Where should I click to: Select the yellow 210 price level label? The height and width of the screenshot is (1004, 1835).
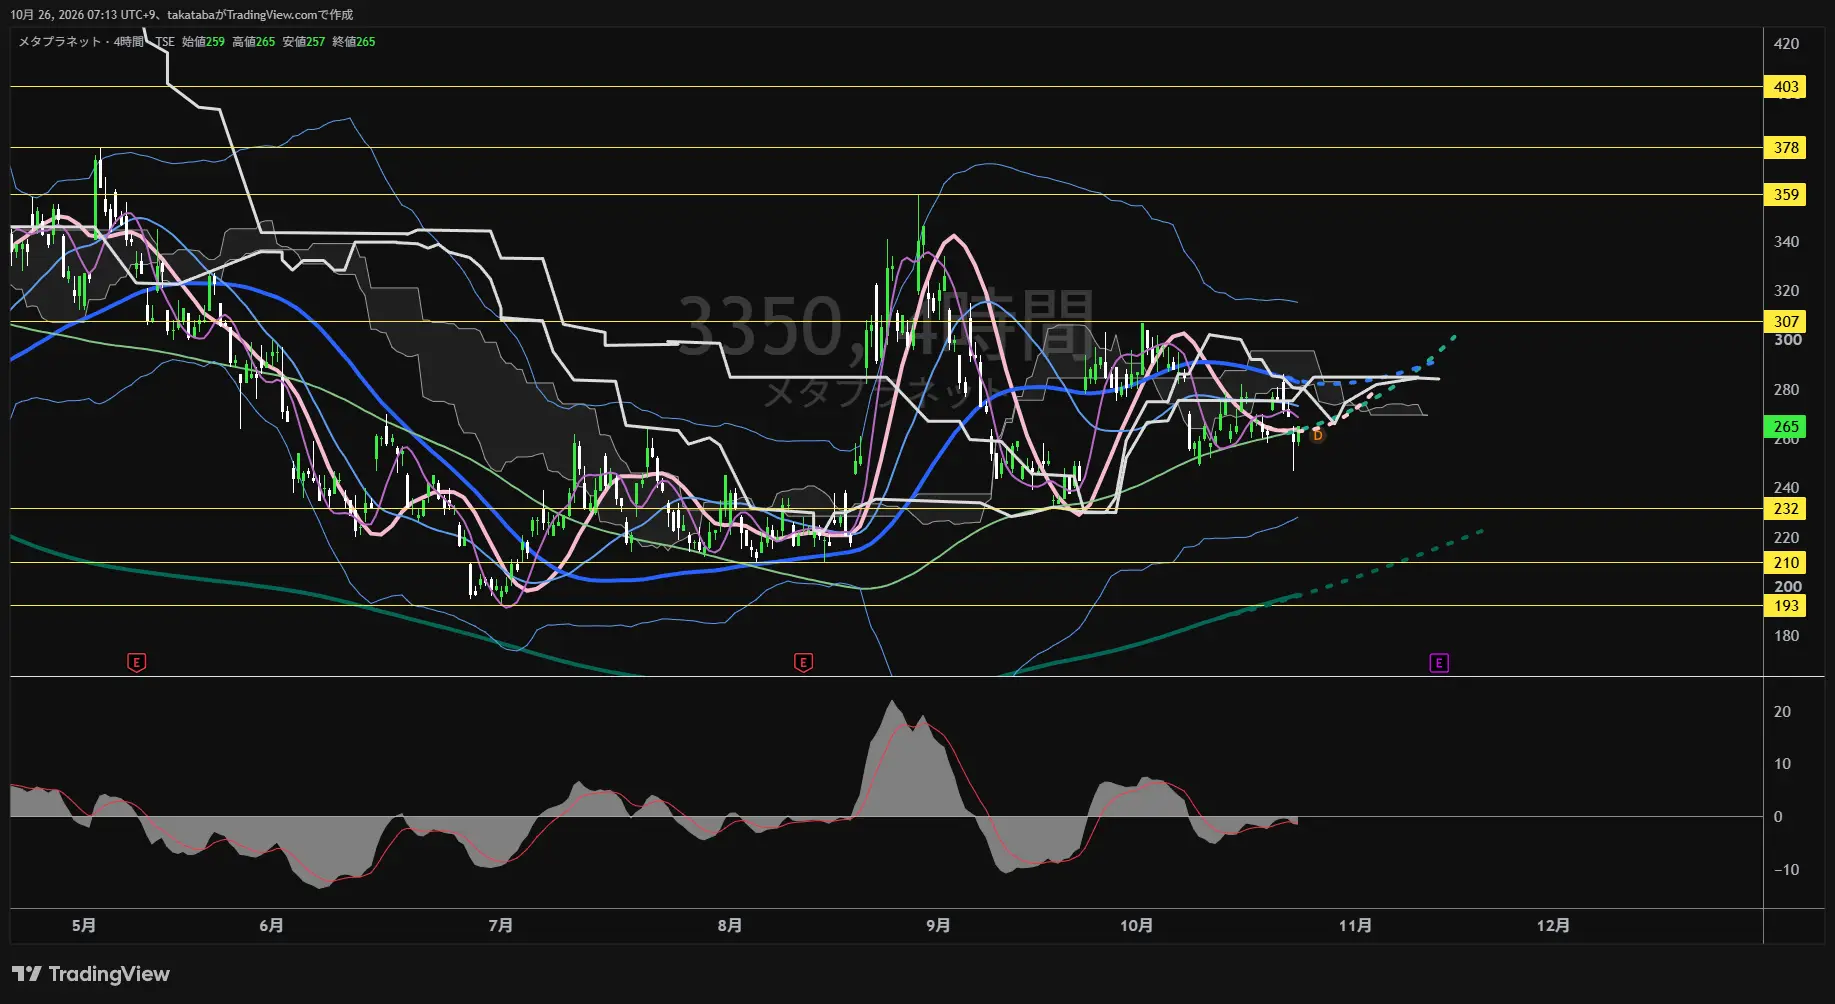pyautogui.click(x=1785, y=563)
